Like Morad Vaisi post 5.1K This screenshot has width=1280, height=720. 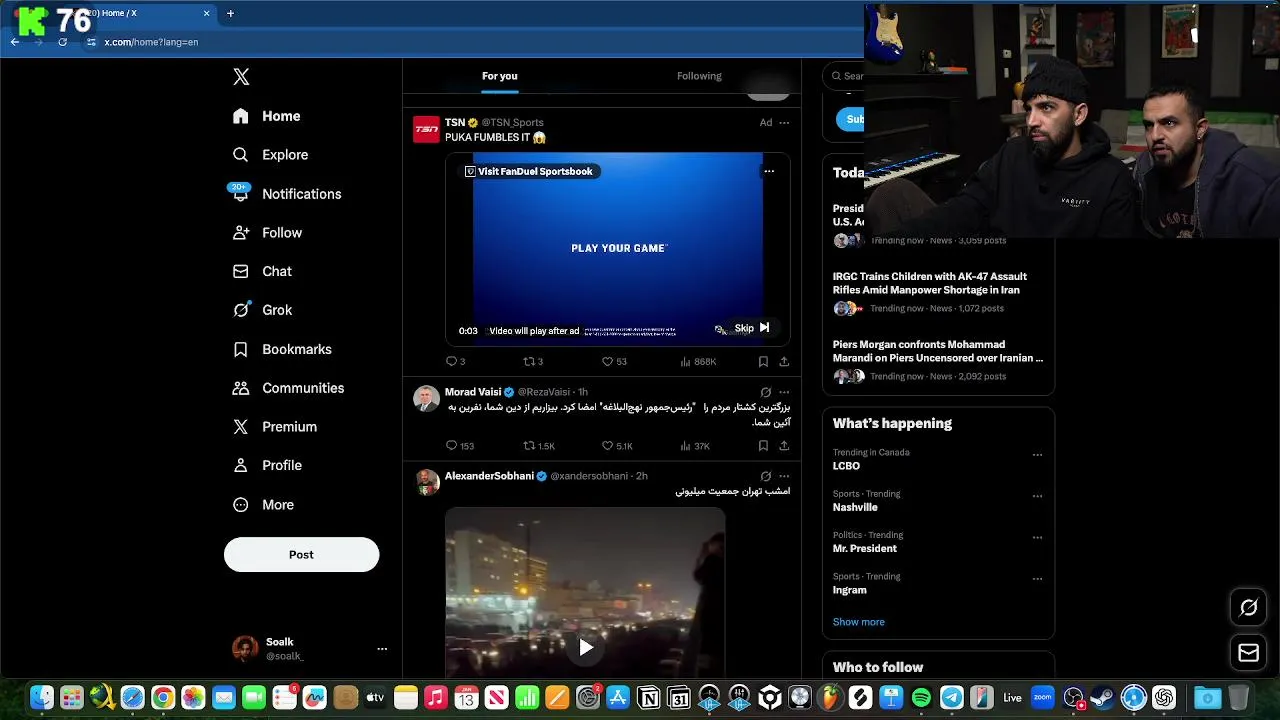tap(617, 446)
